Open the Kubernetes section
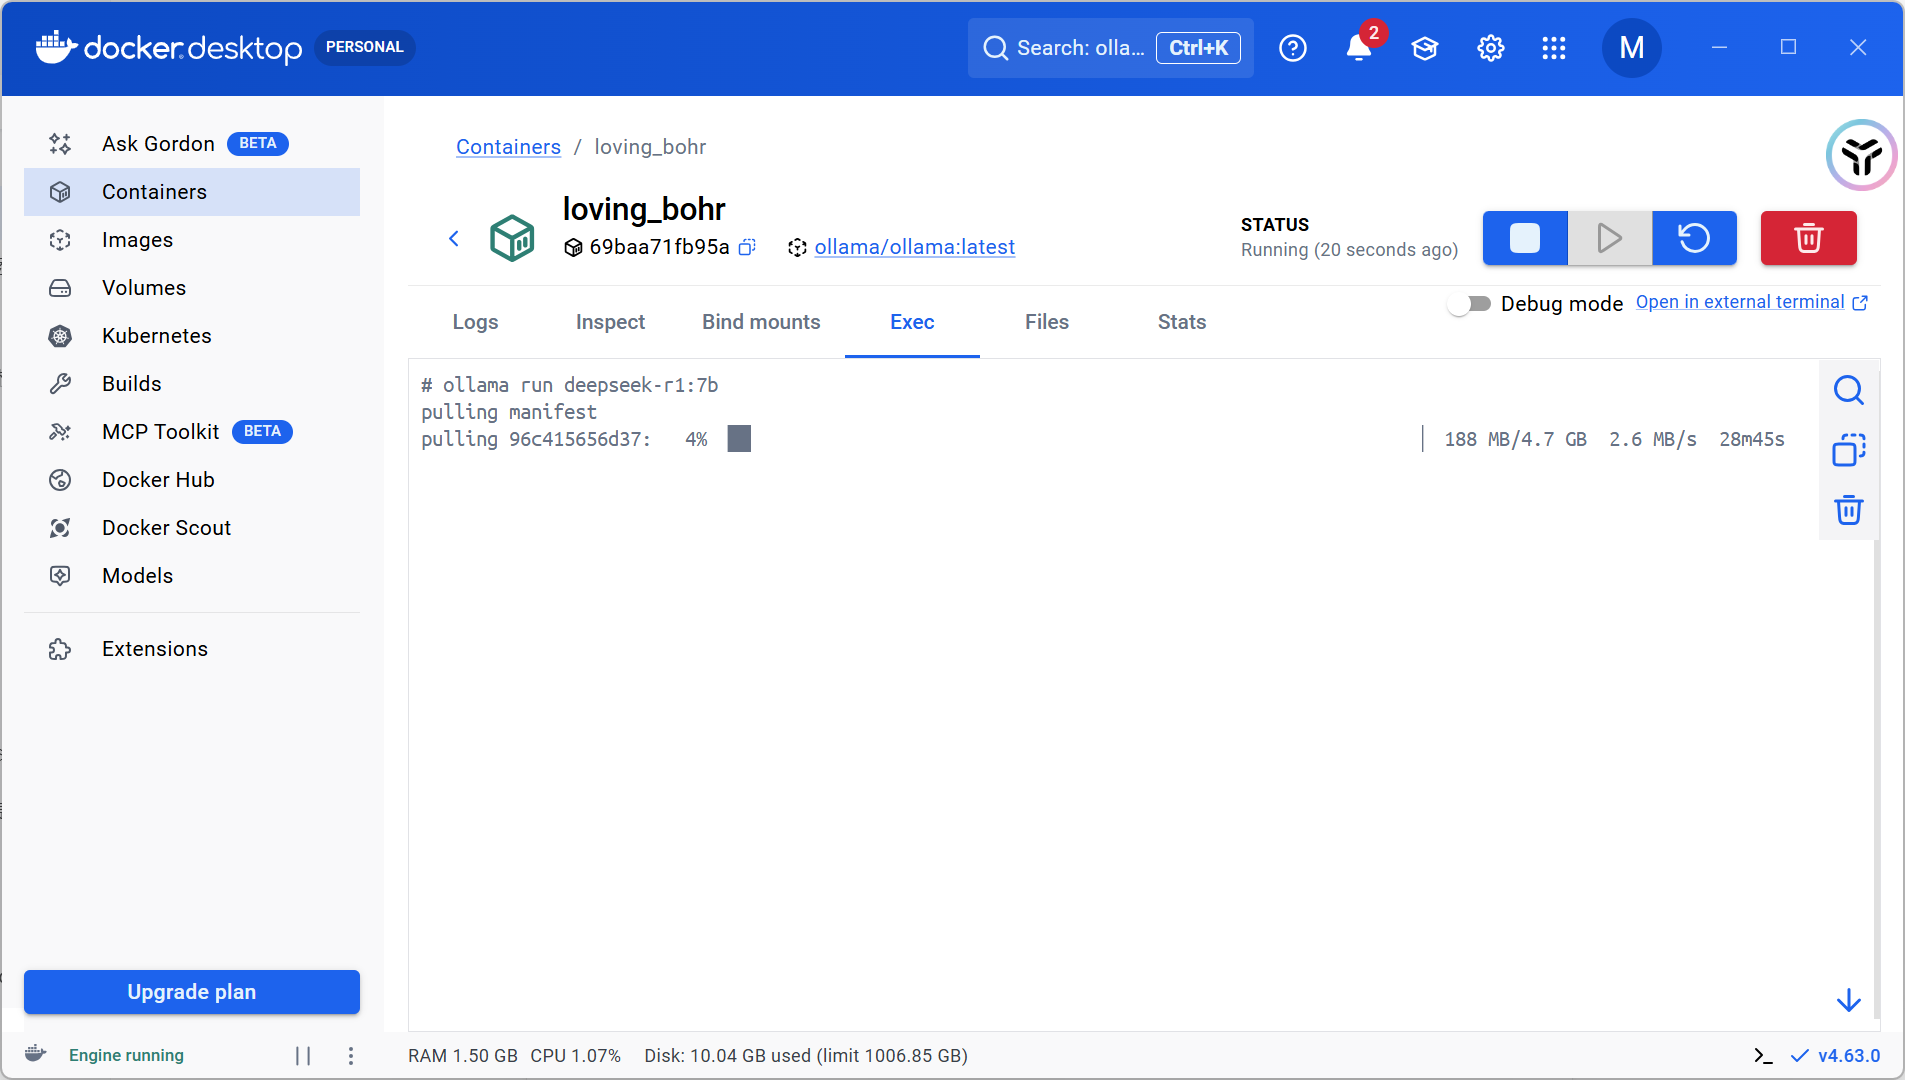Viewport: 1905px width, 1080px height. pyautogui.click(x=192, y=336)
